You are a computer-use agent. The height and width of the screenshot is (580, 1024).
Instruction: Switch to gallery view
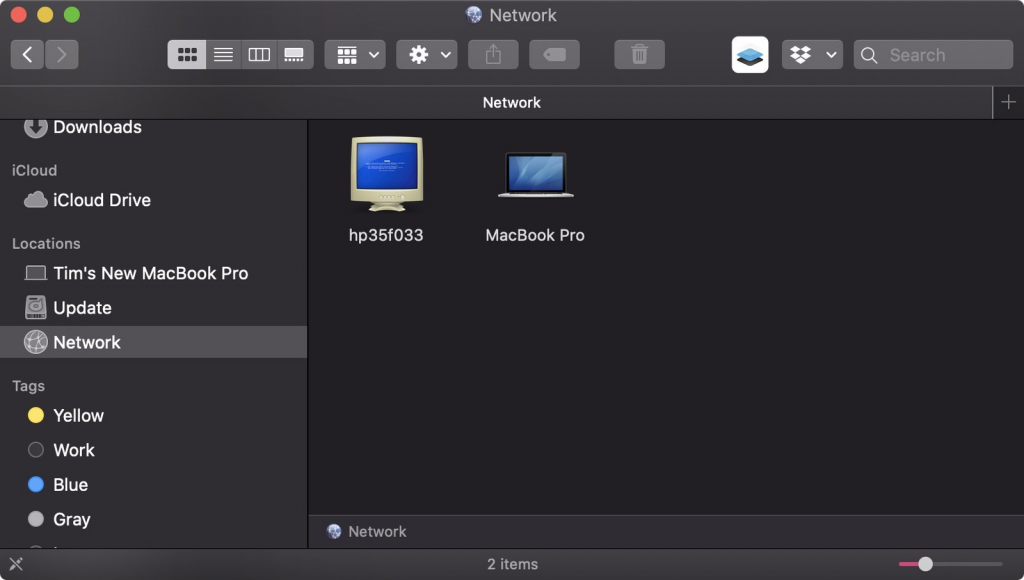pyautogui.click(x=295, y=55)
